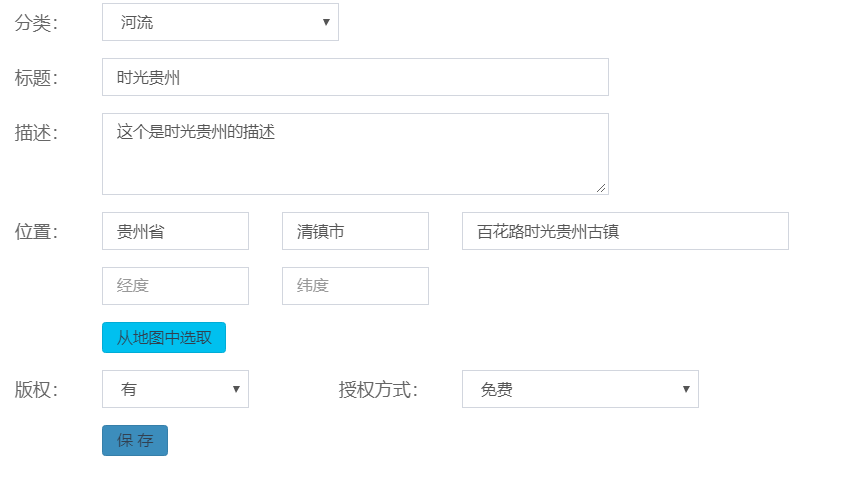This screenshot has width=858, height=481.
Task: Click the 经度 longitude input
Action: point(175,286)
